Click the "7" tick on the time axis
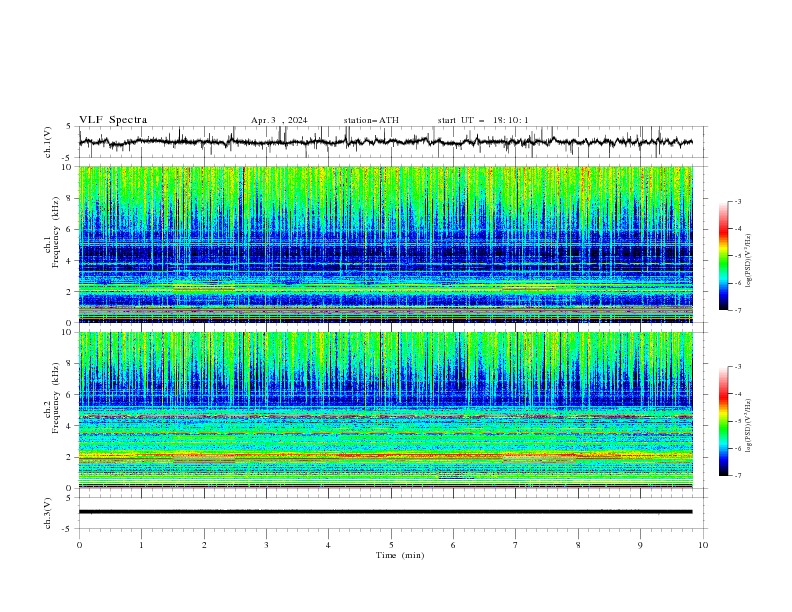The image size is (792, 612). pyautogui.click(x=516, y=545)
